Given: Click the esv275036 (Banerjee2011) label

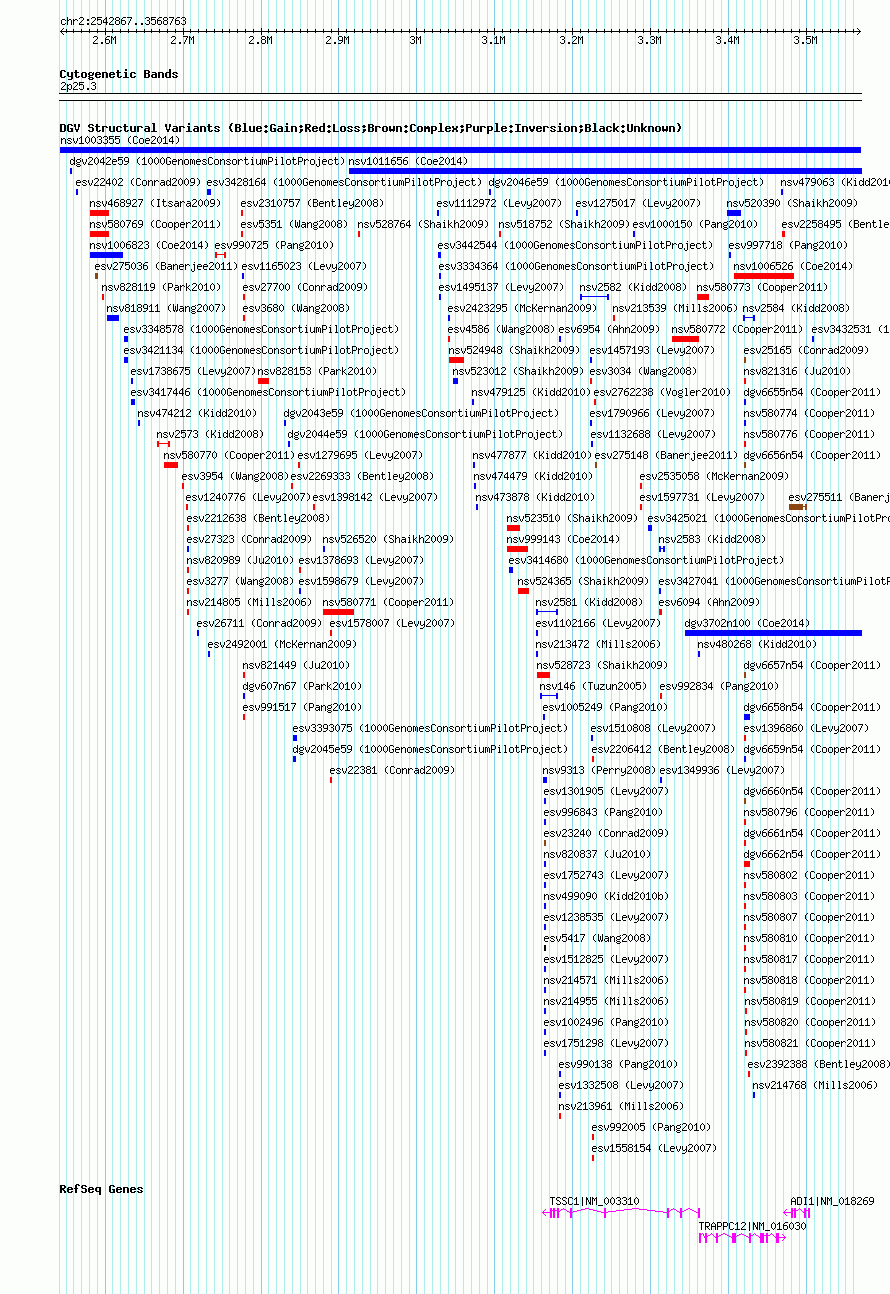Looking at the screenshot, I should point(166,266).
